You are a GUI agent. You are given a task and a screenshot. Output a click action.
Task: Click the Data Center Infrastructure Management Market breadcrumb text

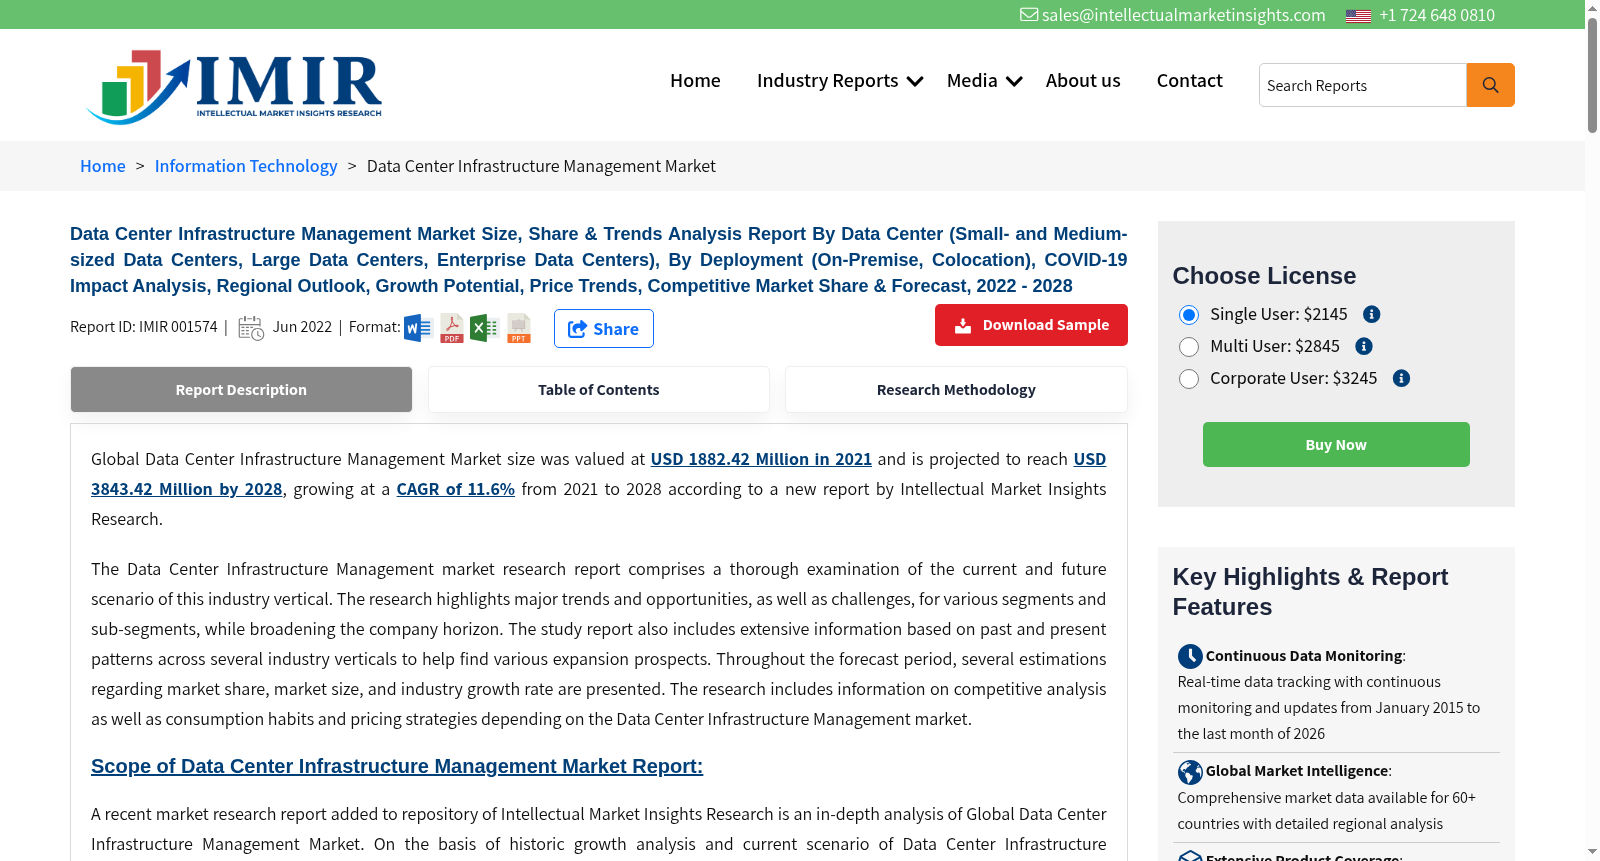541,166
